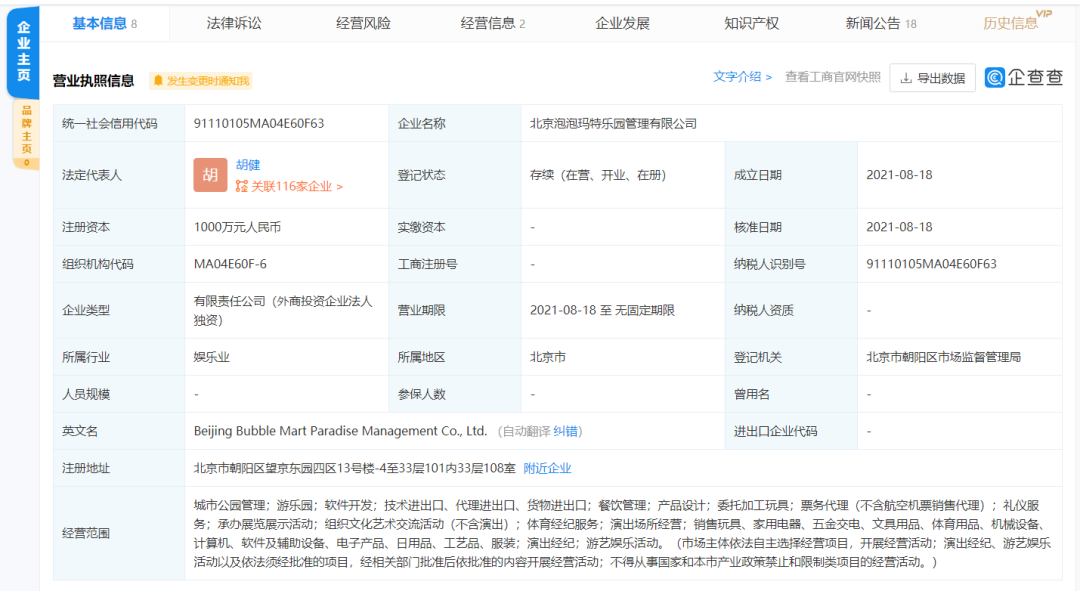Click the 企业主页 side tab
This screenshot has width=1080, height=591.
tap(23, 52)
